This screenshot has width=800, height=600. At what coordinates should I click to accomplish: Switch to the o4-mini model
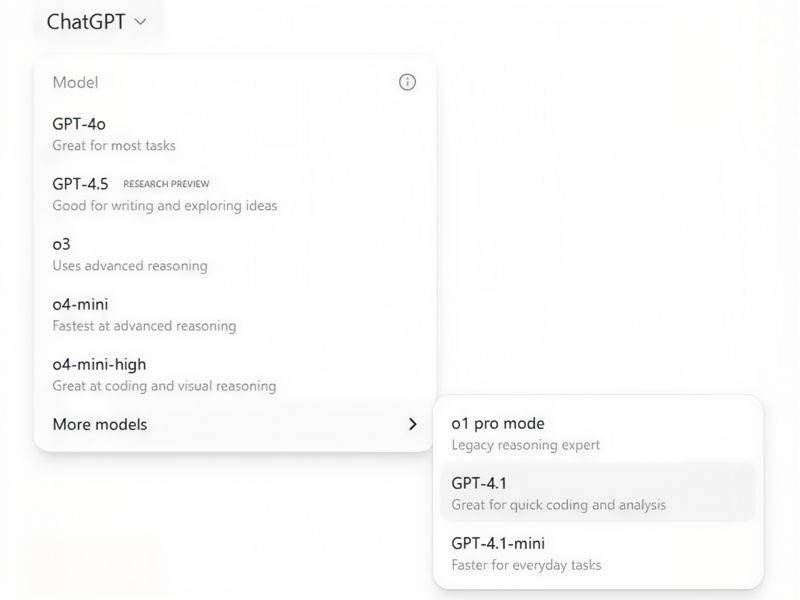click(80, 304)
